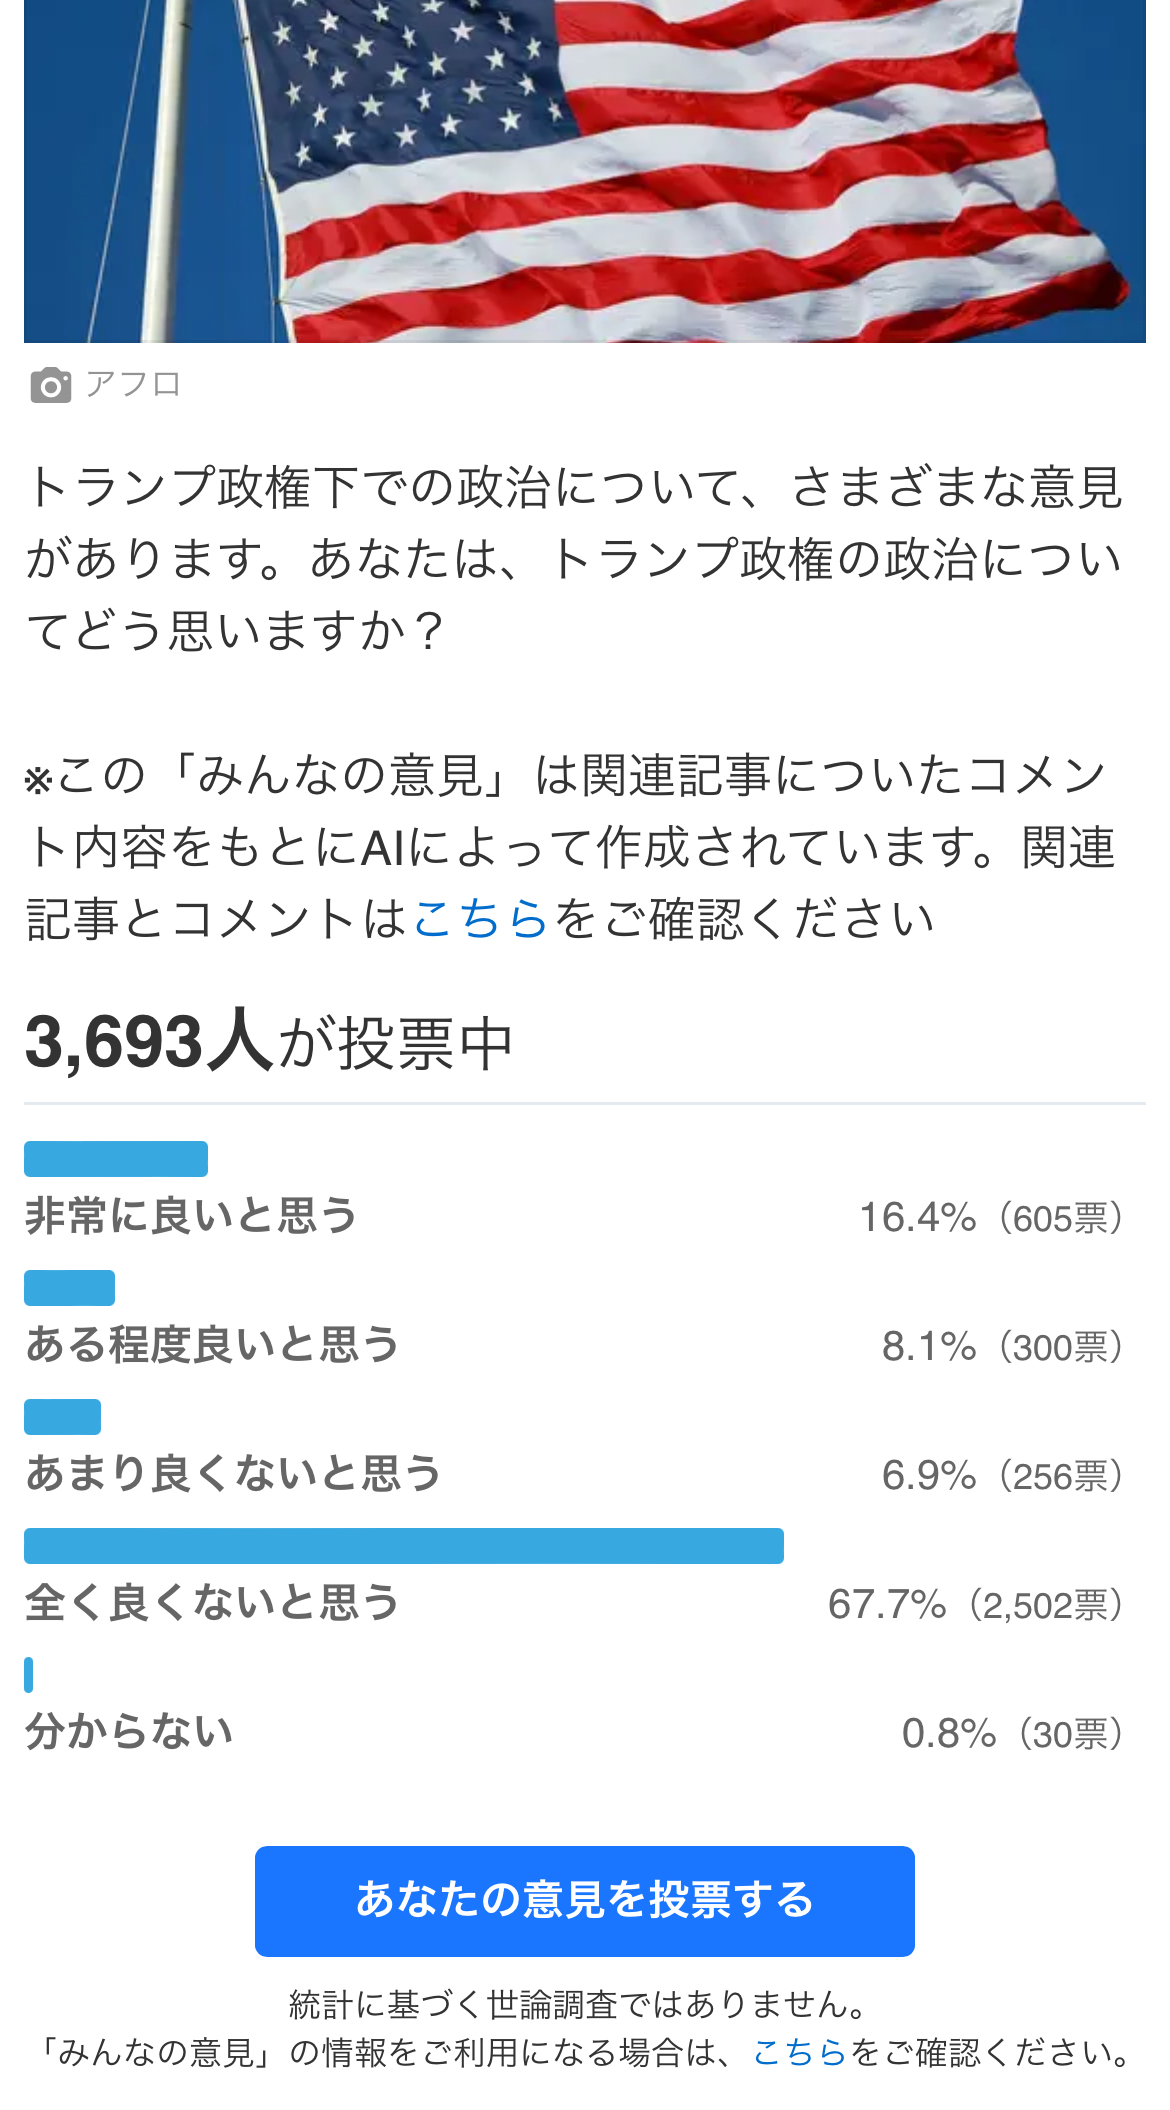Click the longest blue bar above 全く良くないと思う

pyautogui.click(x=404, y=1546)
